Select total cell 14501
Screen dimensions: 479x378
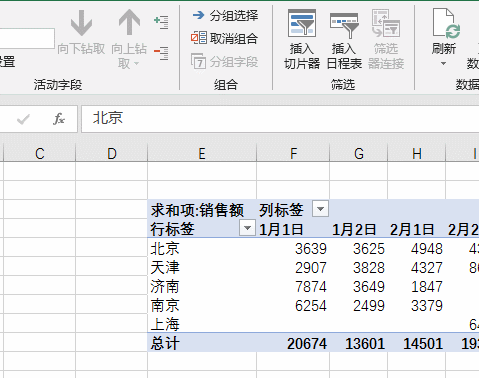pyautogui.click(x=417, y=343)
